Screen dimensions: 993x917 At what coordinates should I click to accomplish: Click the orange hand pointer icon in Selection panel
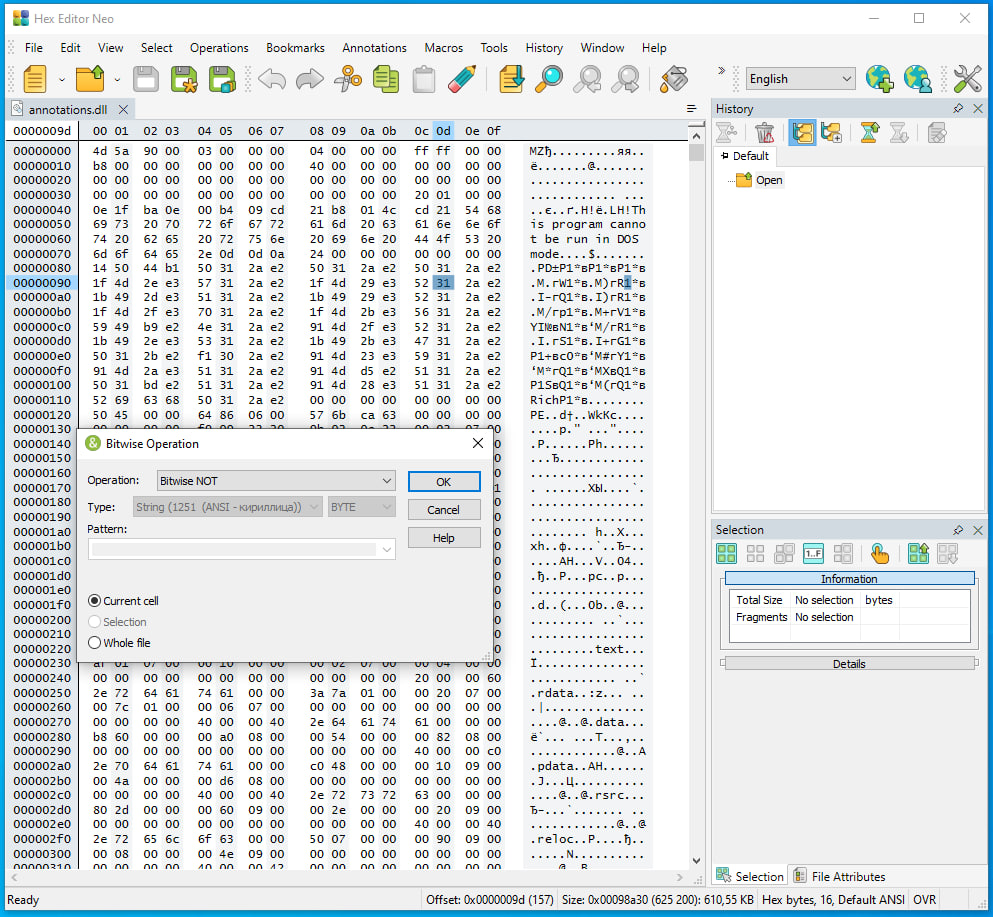[x=879, y=553]
